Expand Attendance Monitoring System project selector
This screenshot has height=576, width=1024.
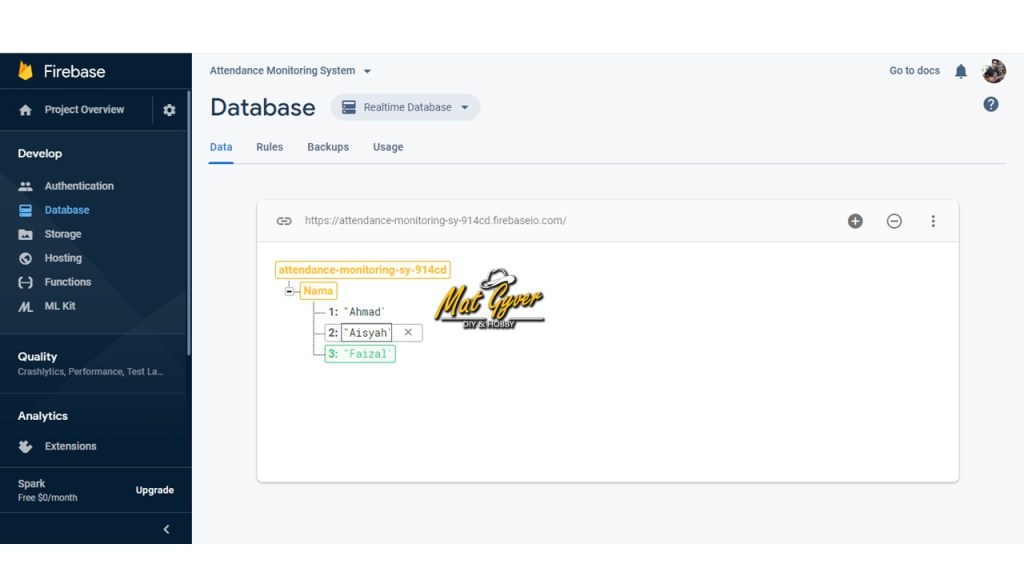click(290, 71)
